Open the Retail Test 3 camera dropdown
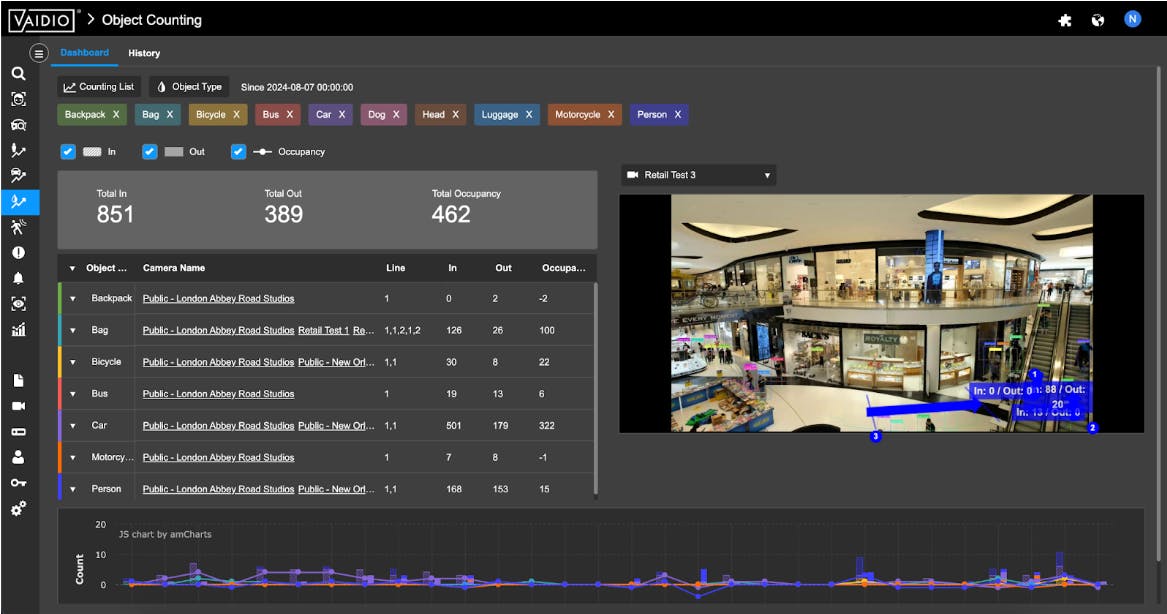The height and width of the screenshot is (614, 1167). pyautogui.click(x=698, y=175)
